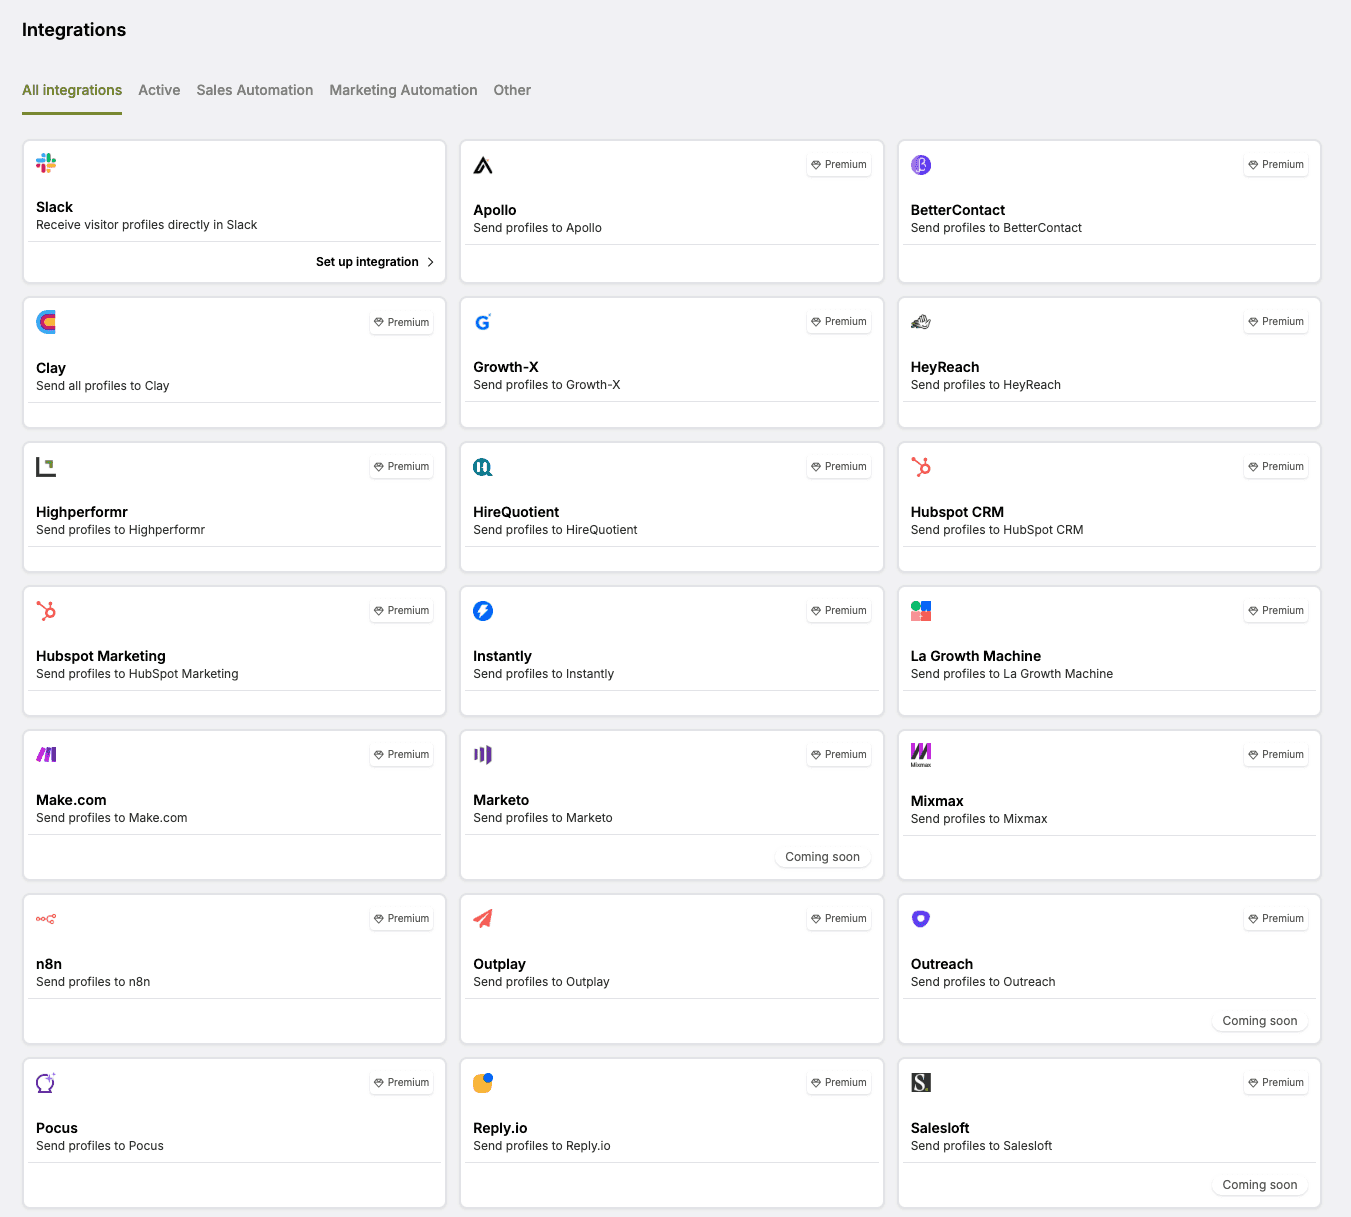Viewport: 1351px width, 1217px height.
Task: Open the HireQuotient integration card
Action: tap(671, 506)
